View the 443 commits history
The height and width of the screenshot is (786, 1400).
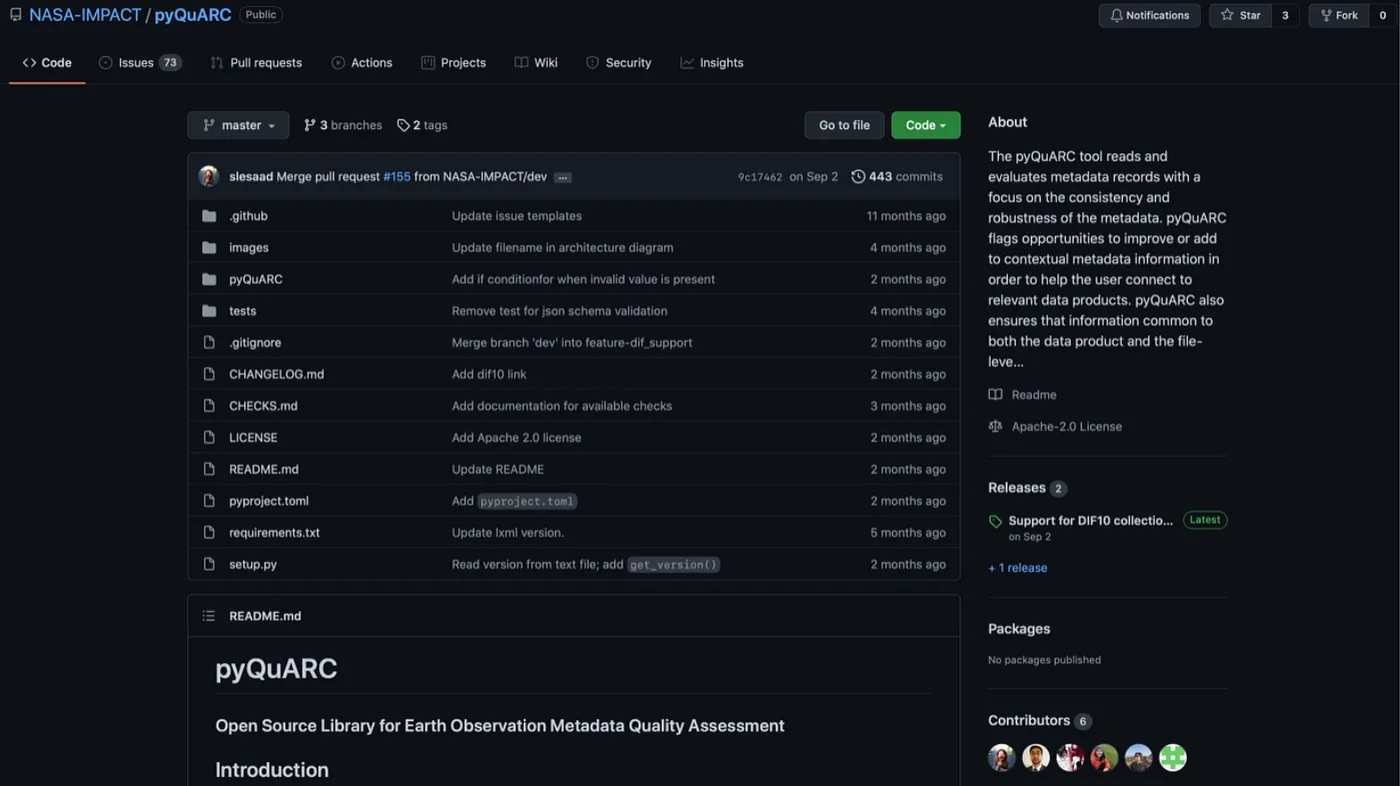(897, 177)
